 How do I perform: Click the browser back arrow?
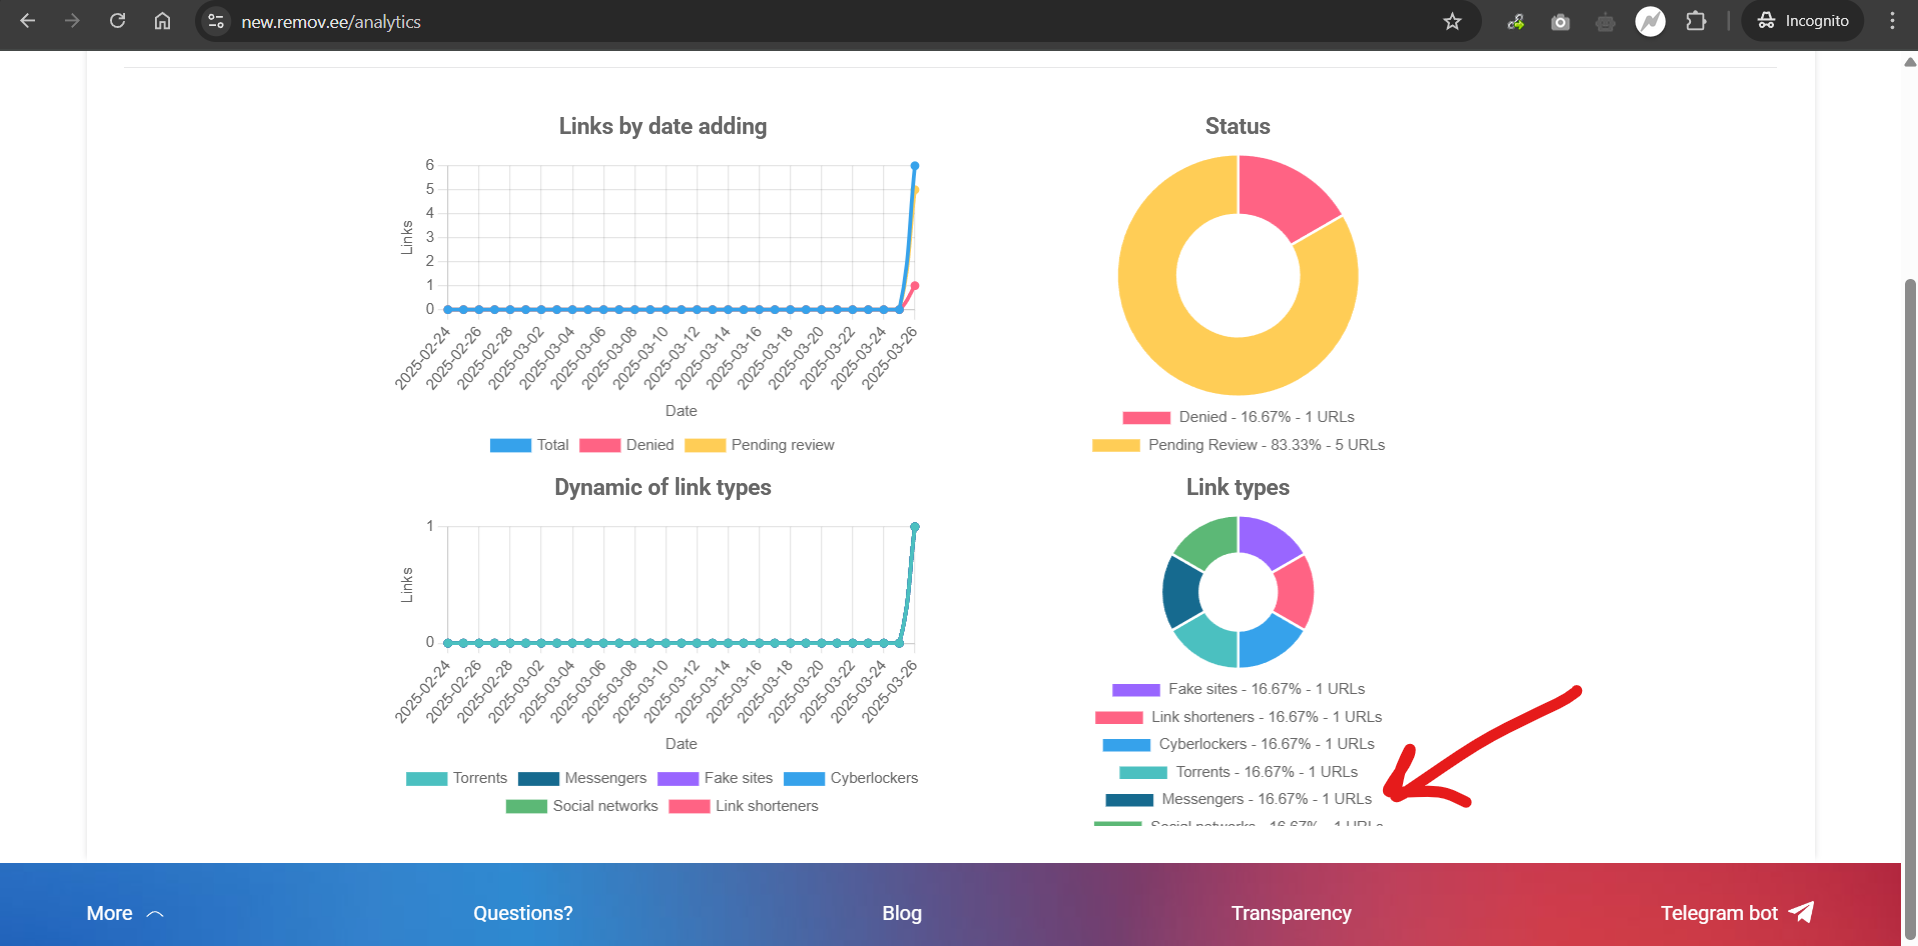click(28, 21)
